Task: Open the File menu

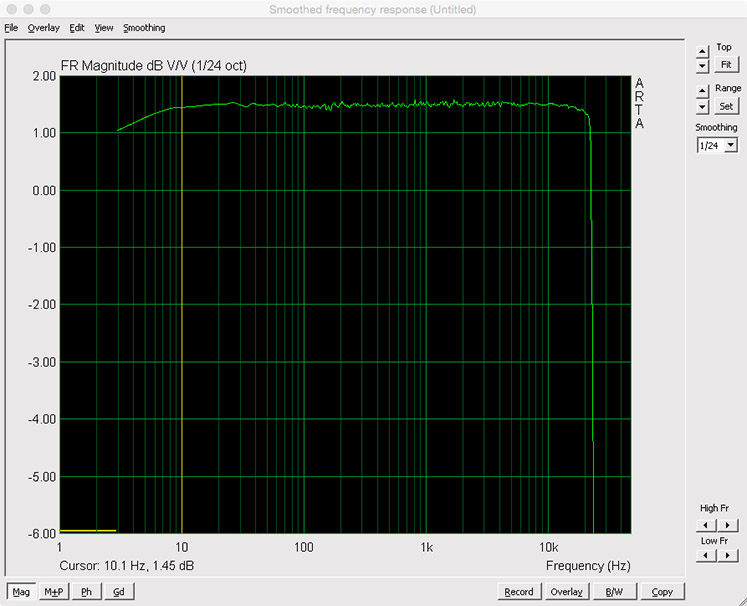Action: [11, 28]
